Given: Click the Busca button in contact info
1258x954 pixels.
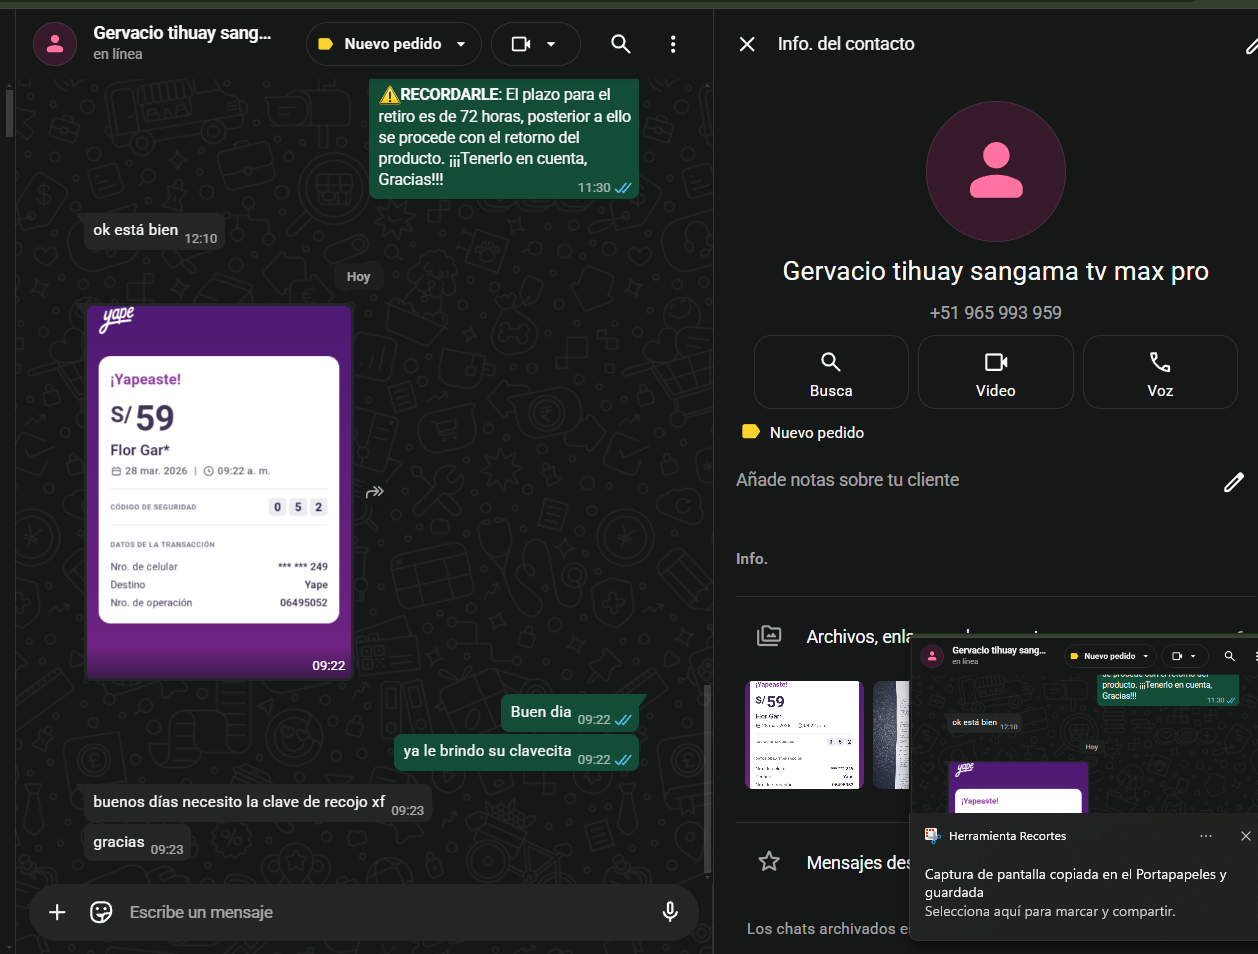Looking at the screenshot, I should coord(830,372).
